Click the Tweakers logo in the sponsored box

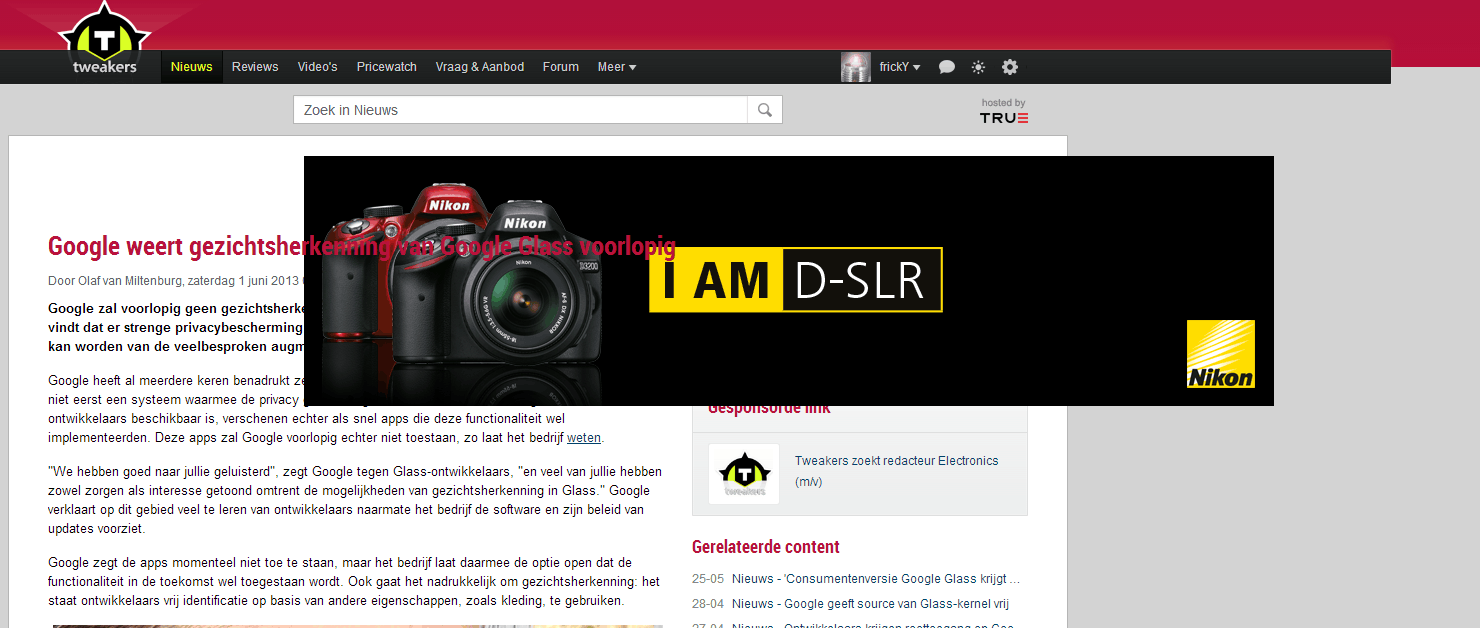tap(744, 474)
